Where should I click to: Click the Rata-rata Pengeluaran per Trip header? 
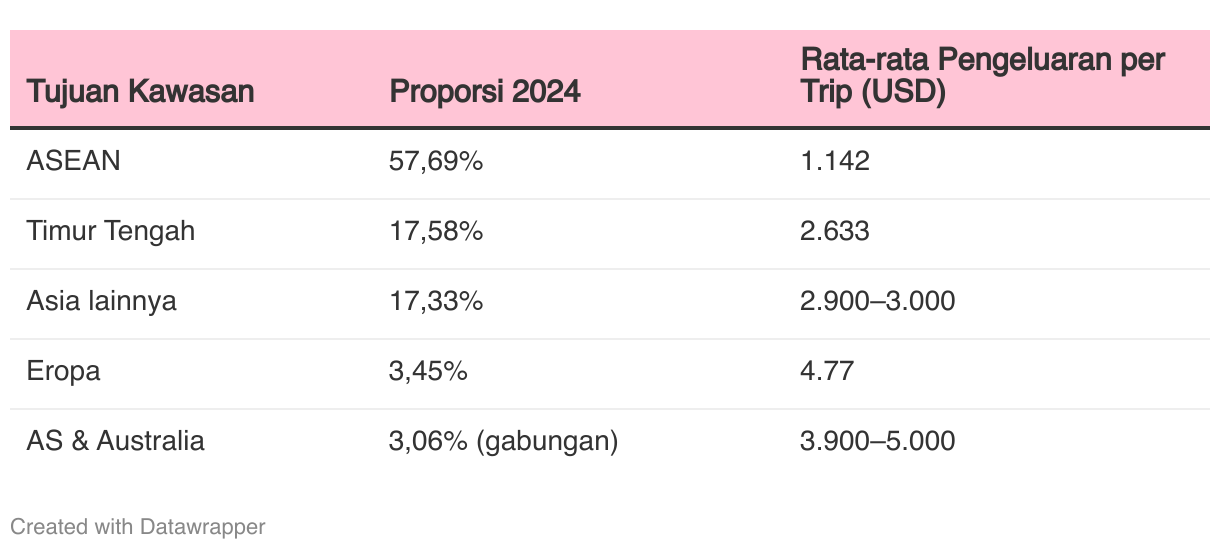pos(982,76)
